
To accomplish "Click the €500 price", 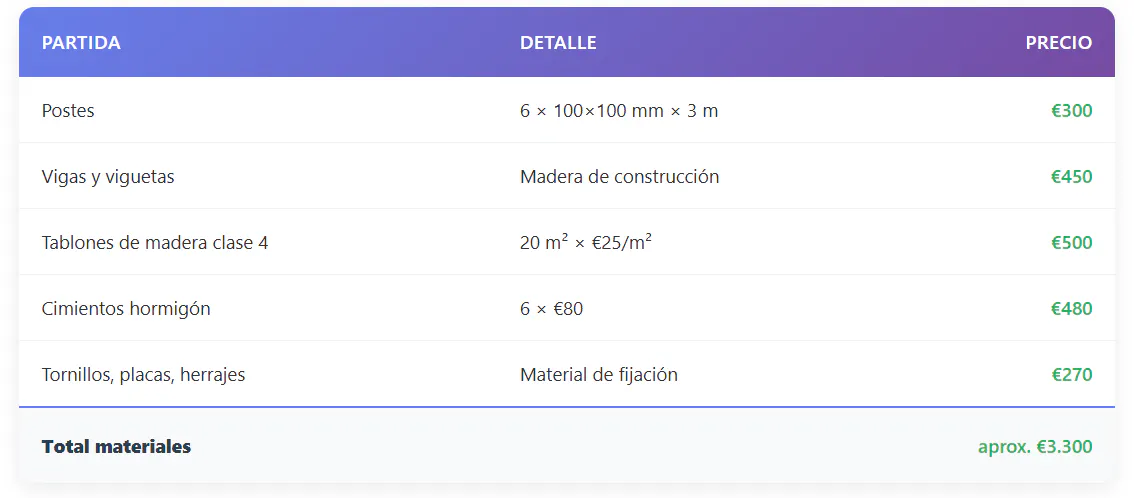I will click(x=1071, y=243).
